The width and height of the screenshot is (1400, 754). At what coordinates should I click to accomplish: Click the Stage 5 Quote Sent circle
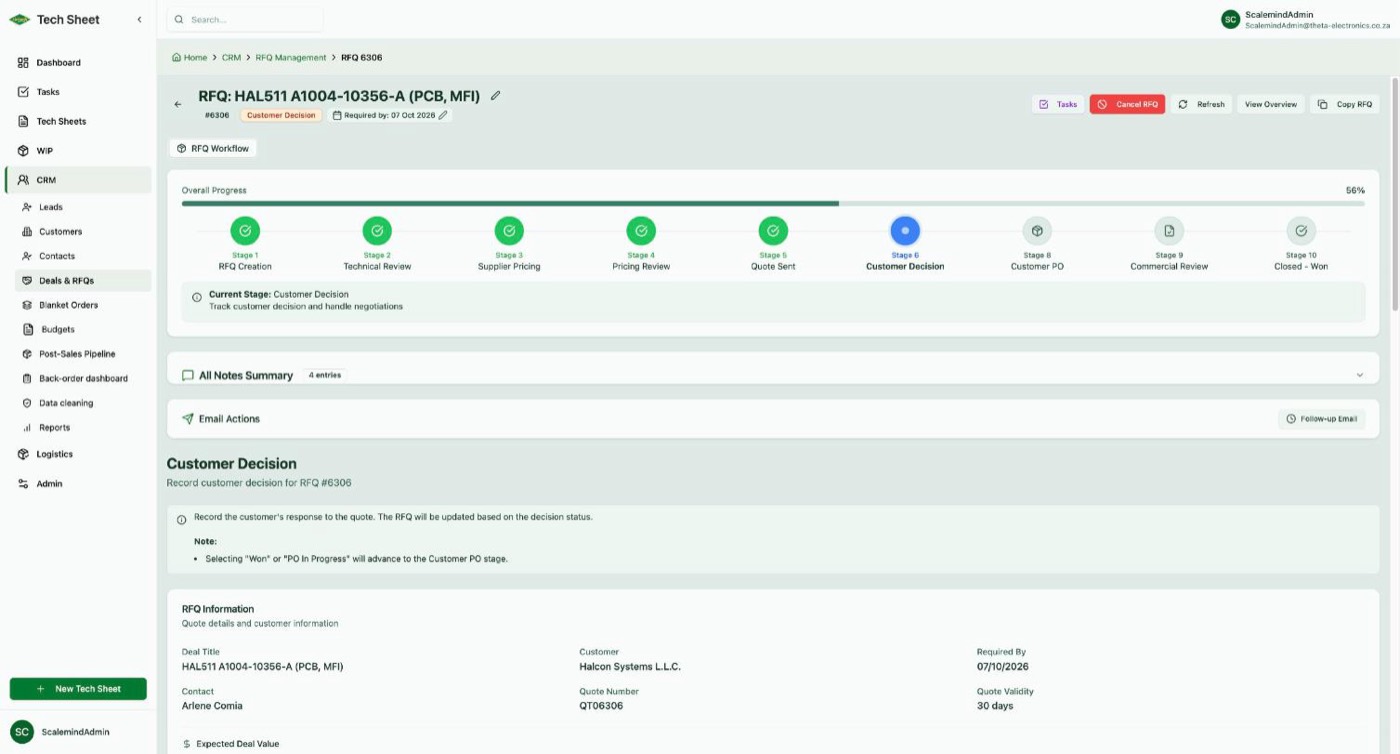click(x=773, y=231)
